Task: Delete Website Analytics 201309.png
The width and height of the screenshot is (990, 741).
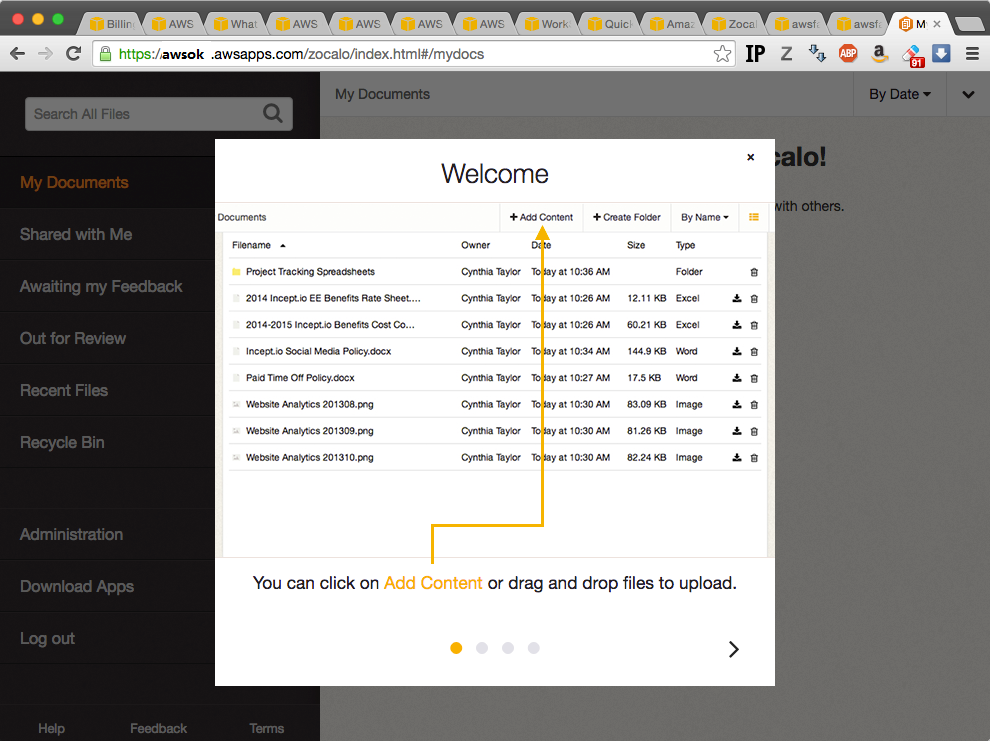Action: (754, 431)
